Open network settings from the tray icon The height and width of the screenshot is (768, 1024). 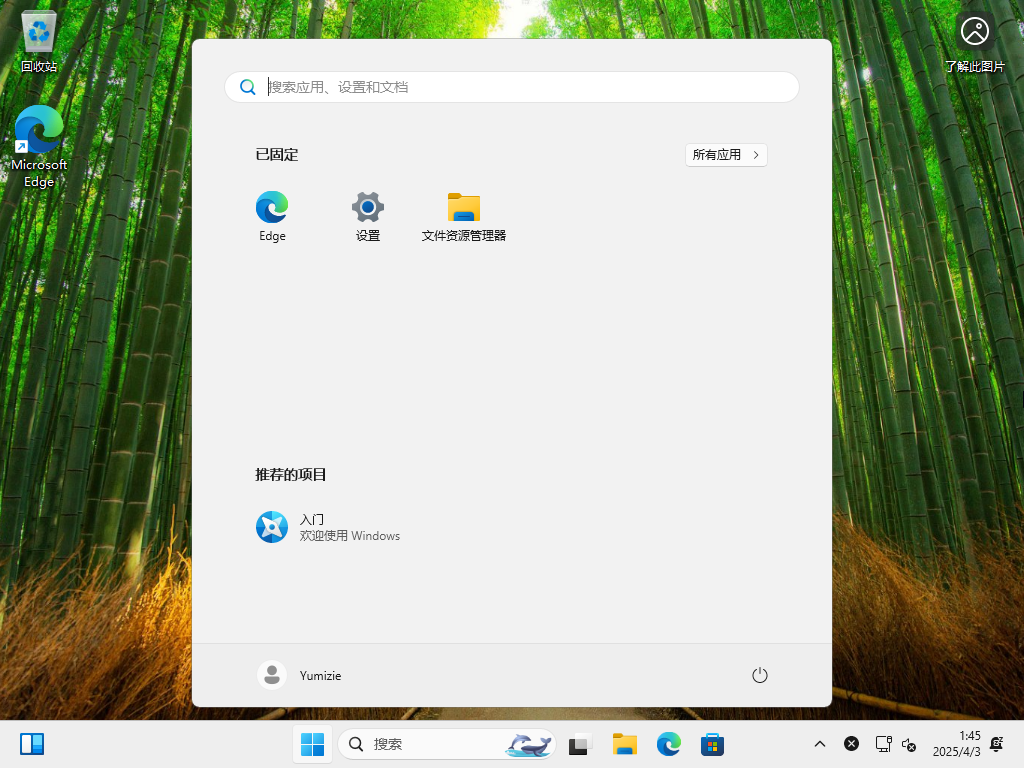[883, 744]
